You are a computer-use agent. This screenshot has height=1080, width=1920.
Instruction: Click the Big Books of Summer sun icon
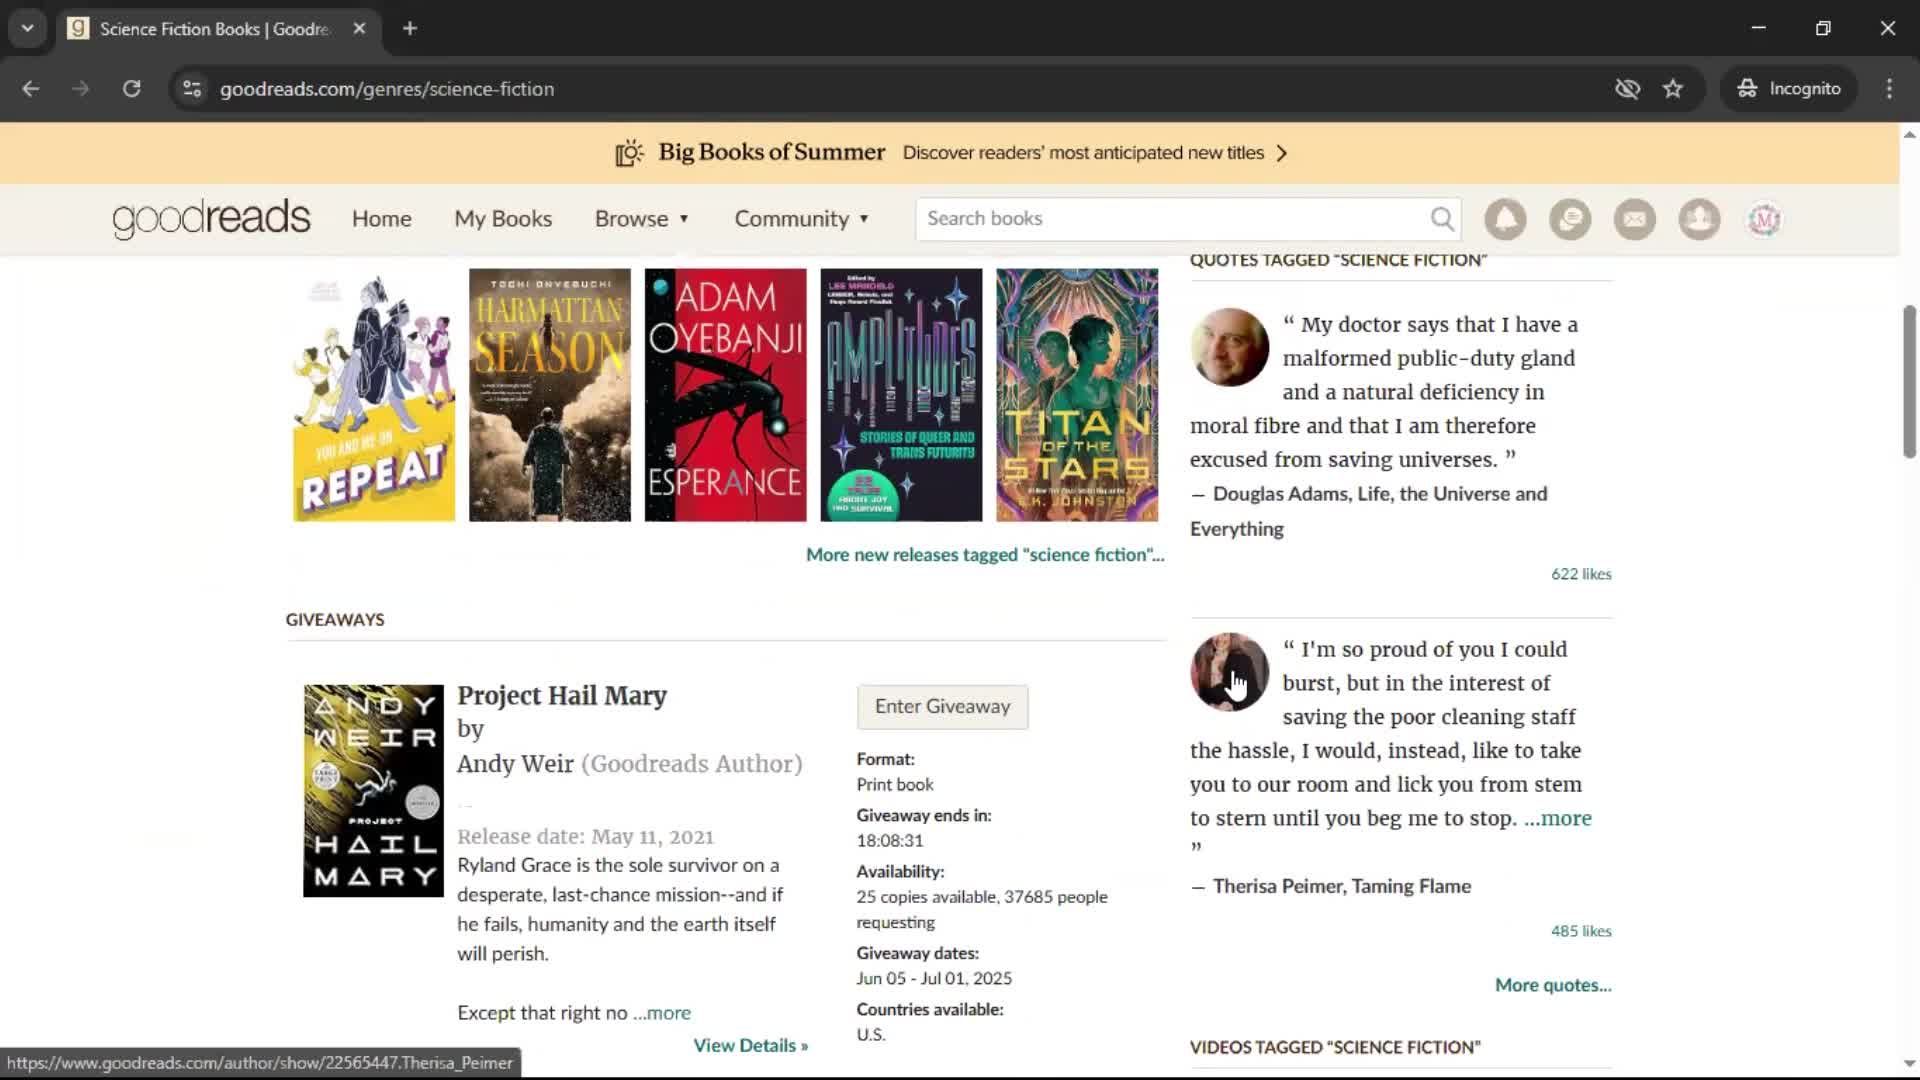(629, 153)
